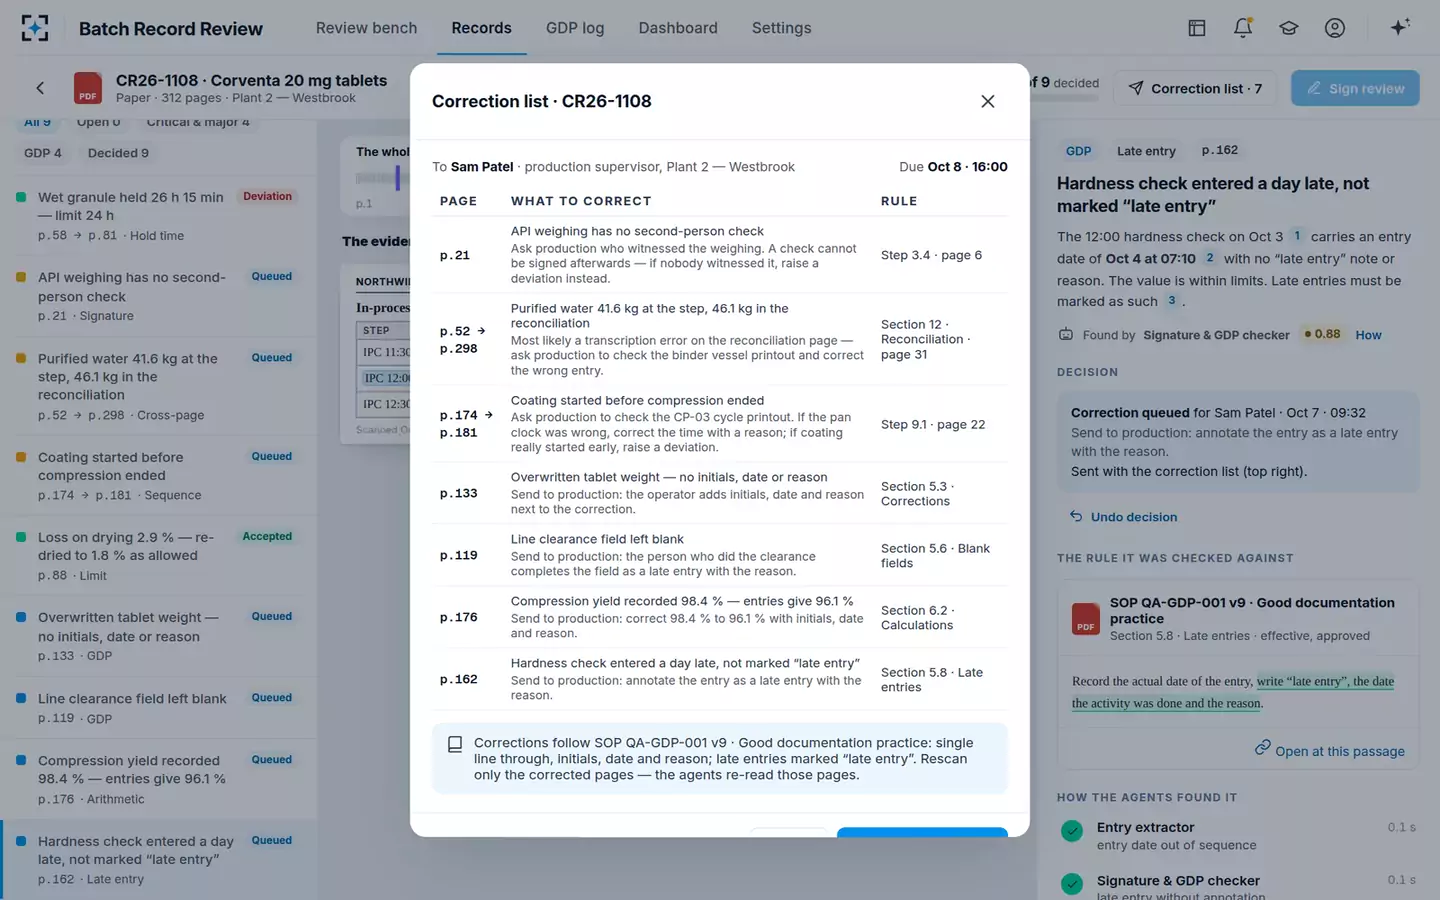Click the graduation cap training icon
Screen dimensions: 1440x900
1289,28
